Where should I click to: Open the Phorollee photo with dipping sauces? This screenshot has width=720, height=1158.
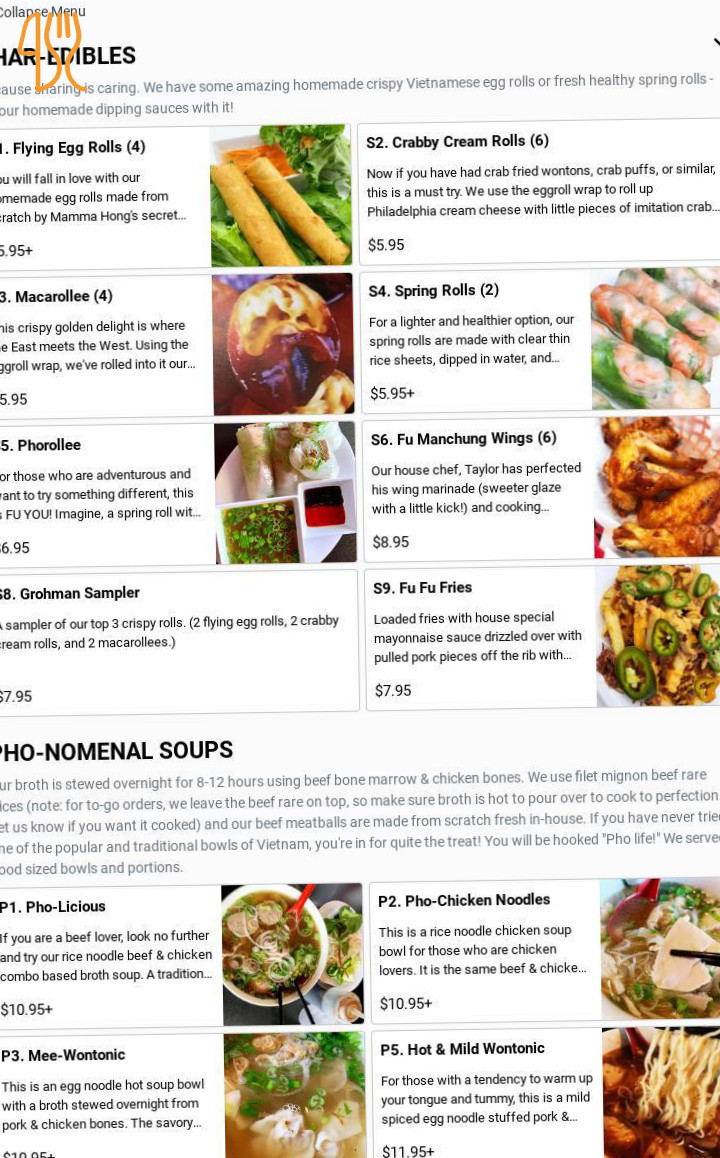click(x=286, y=493)
